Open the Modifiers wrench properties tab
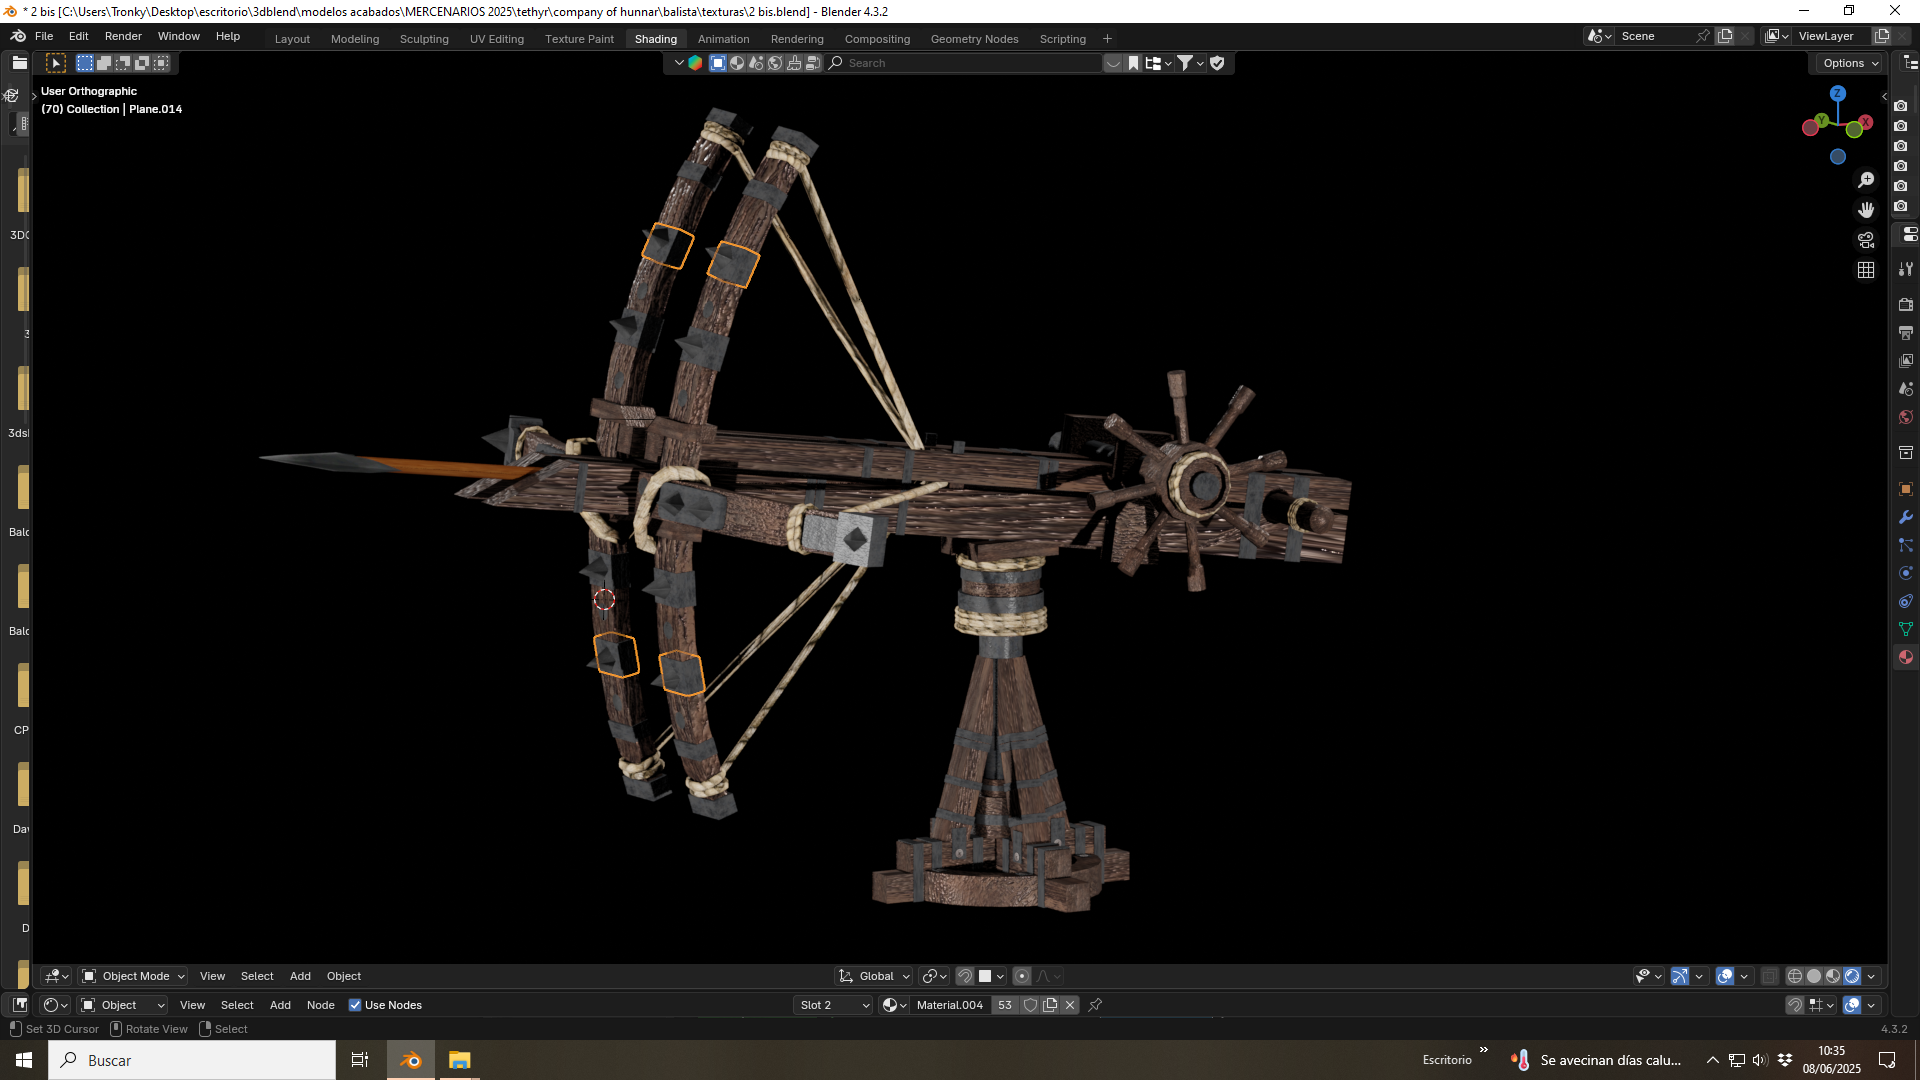Image resolution: width=1920 pixels, height=1080 pixels. point(1906,517)
